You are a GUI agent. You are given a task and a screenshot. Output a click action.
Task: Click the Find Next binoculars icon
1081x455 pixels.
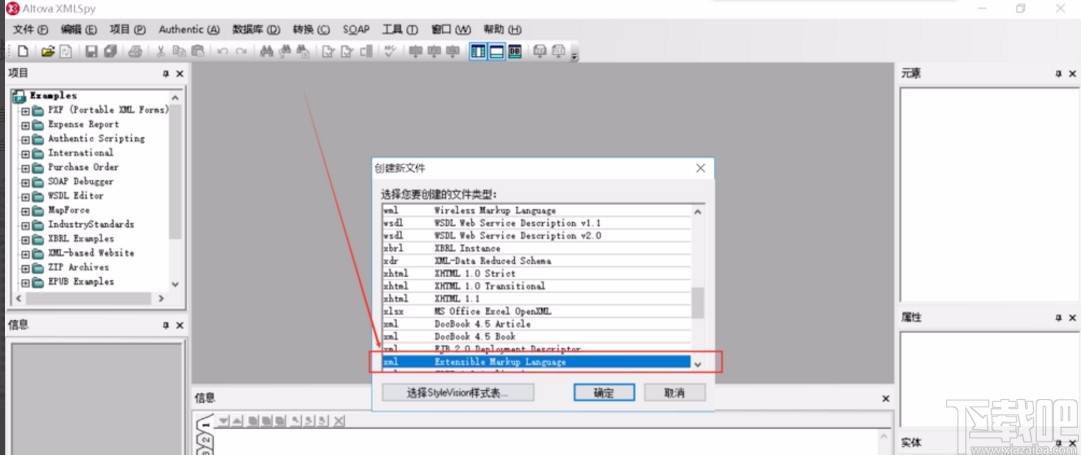click(285, 51)
